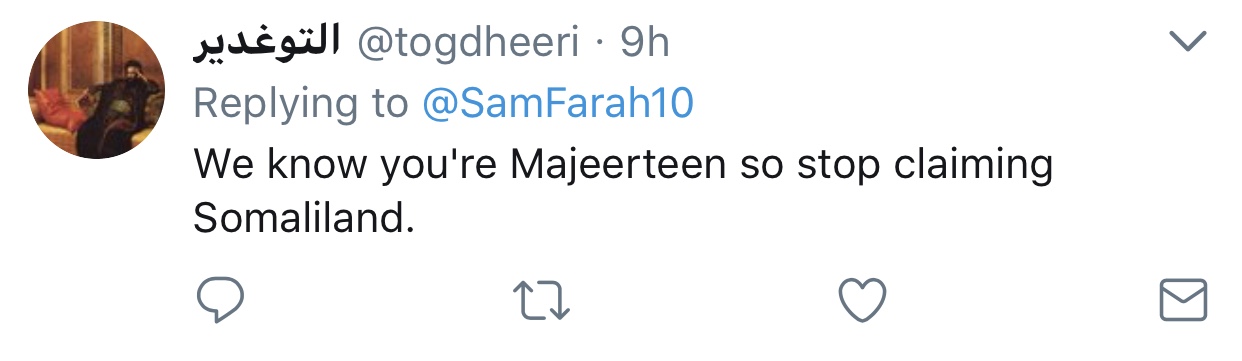Image resolution: width=1242 pixels, height=361 pixels.
Task: Click the word Somaliland in the tweet
Action: tap(303, 220)
